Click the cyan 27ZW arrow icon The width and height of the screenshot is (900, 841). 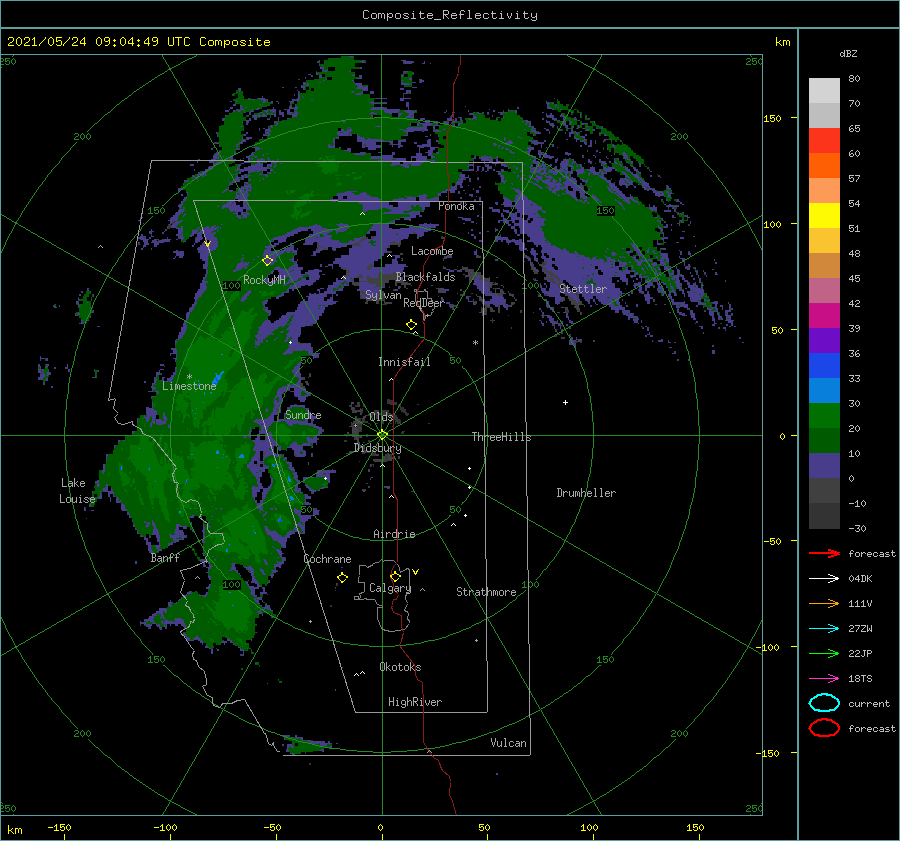[824, 628]
